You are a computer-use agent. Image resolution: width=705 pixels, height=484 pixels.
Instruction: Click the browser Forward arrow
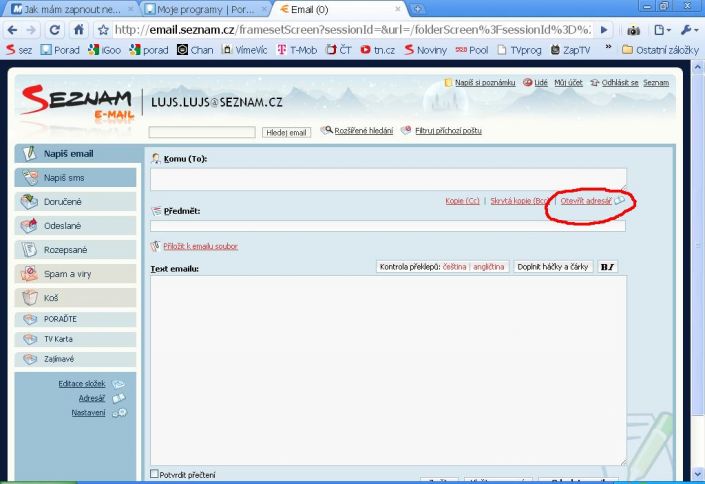(31, 30)
